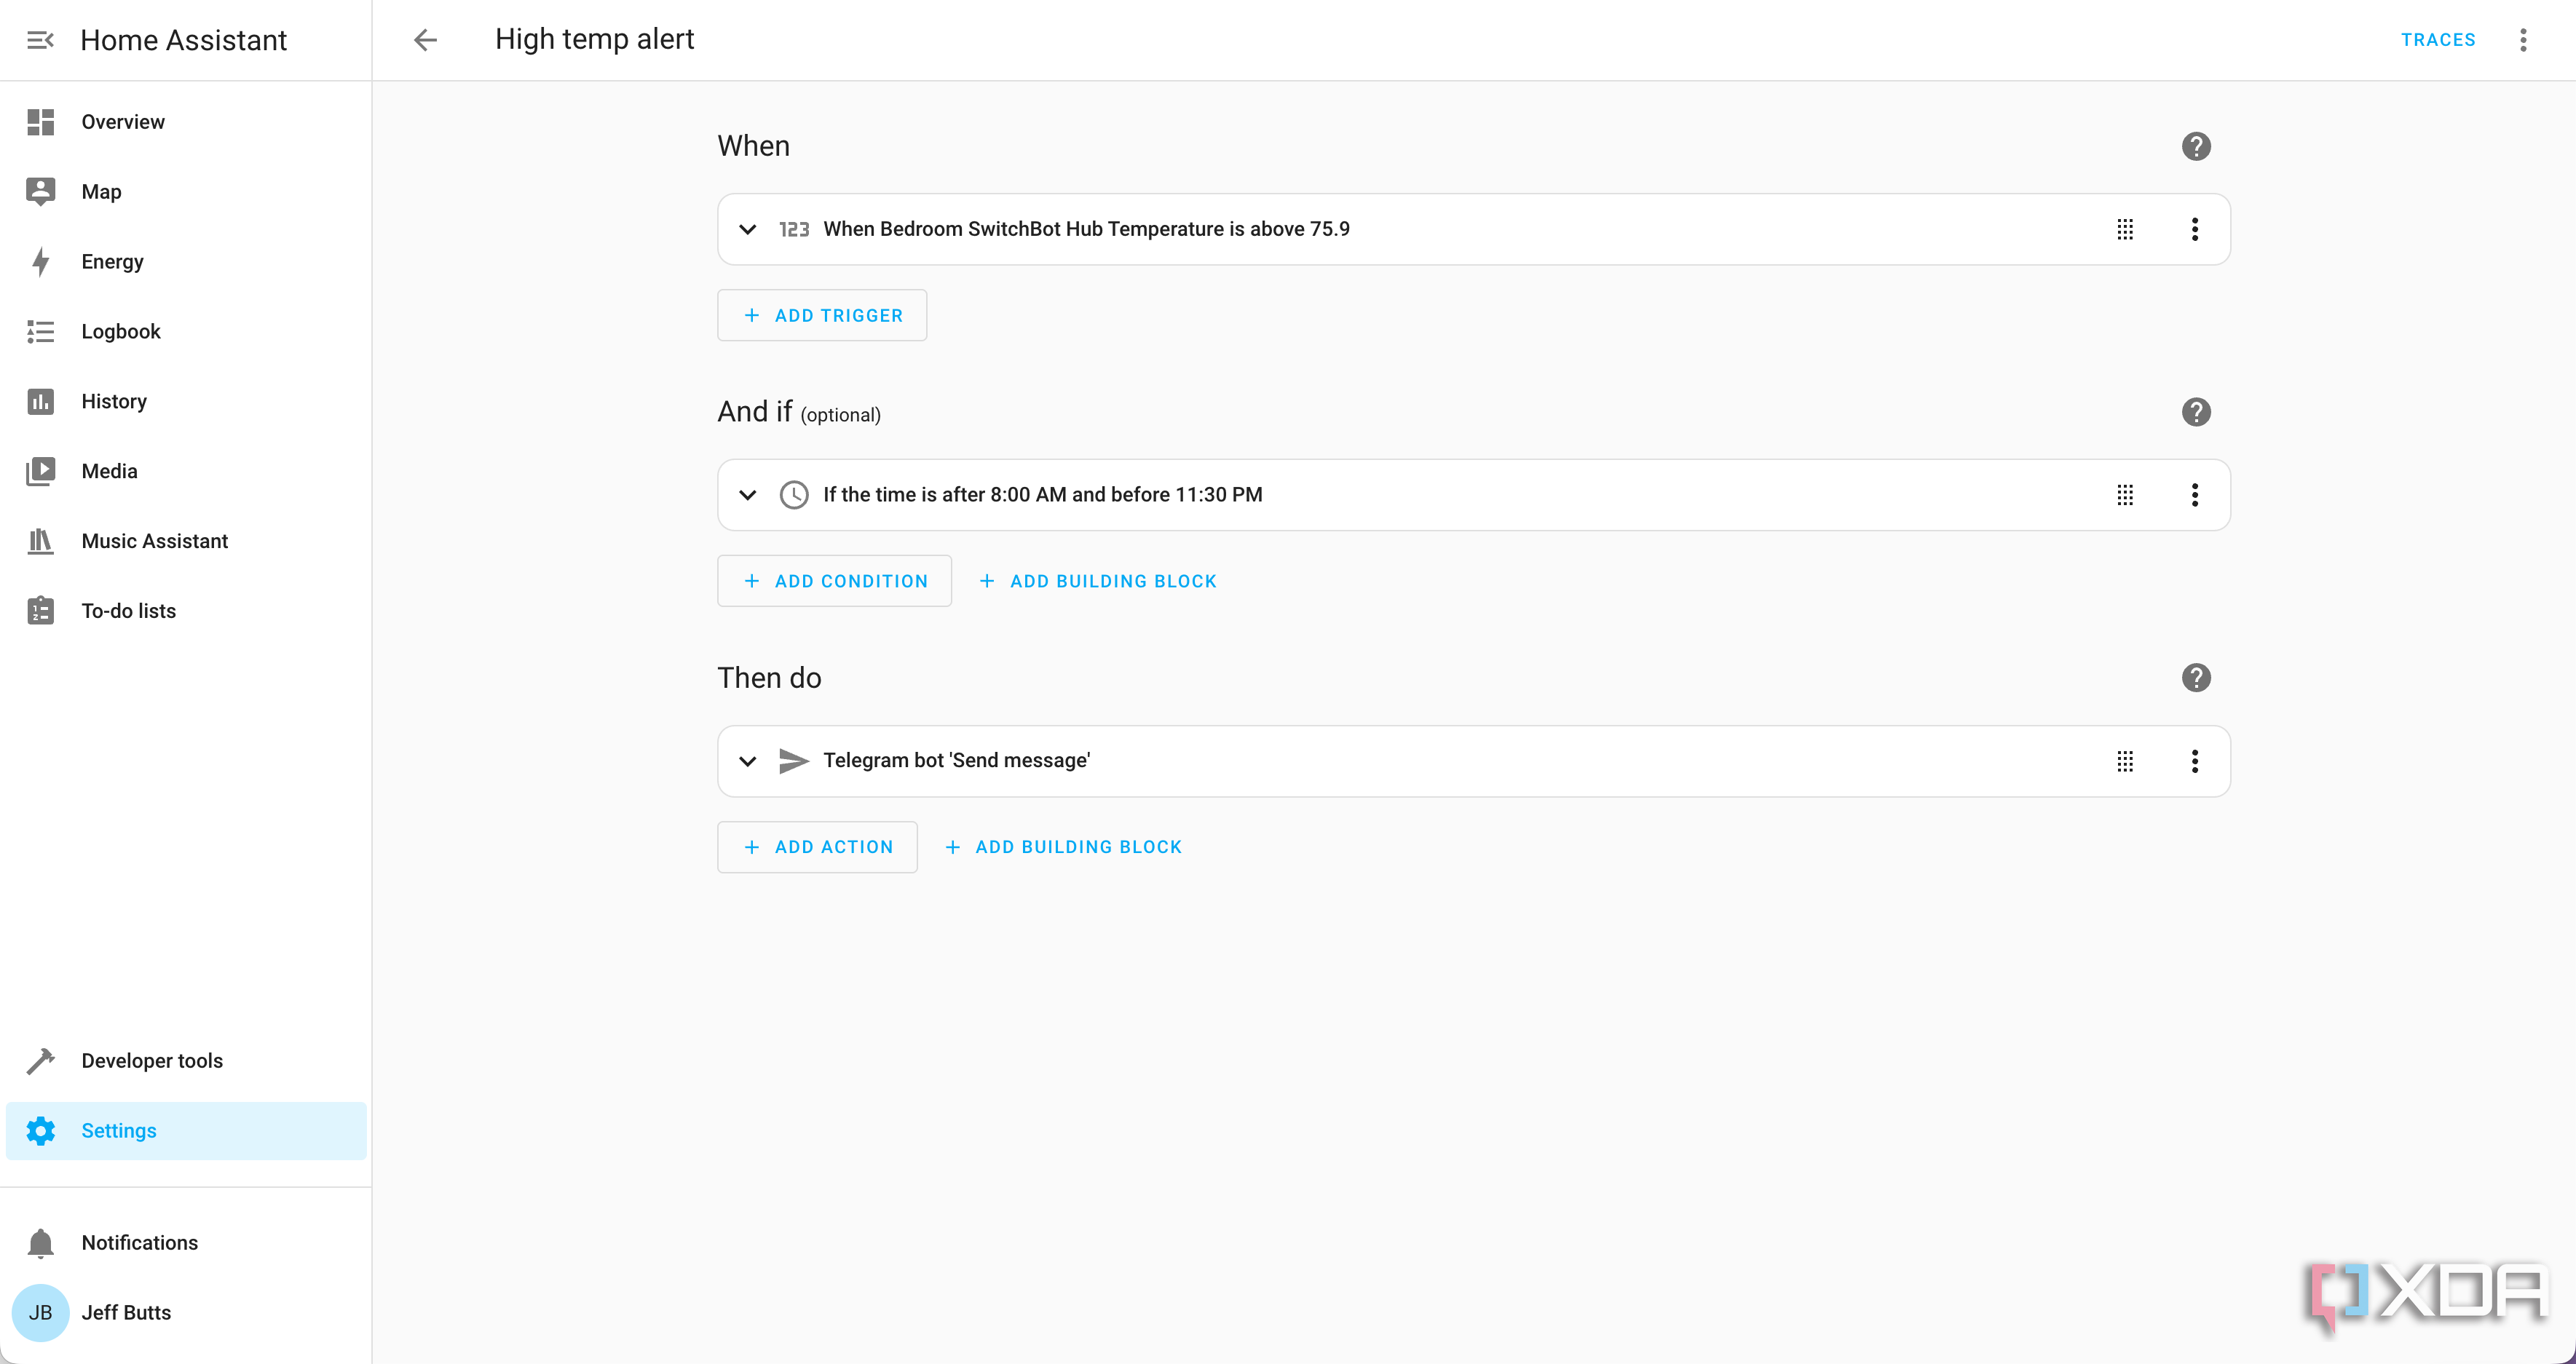Click the JB user avatar
Image resolution: width=2576 pixels, height=1364 pixels.
click(x=40, y=1312)
